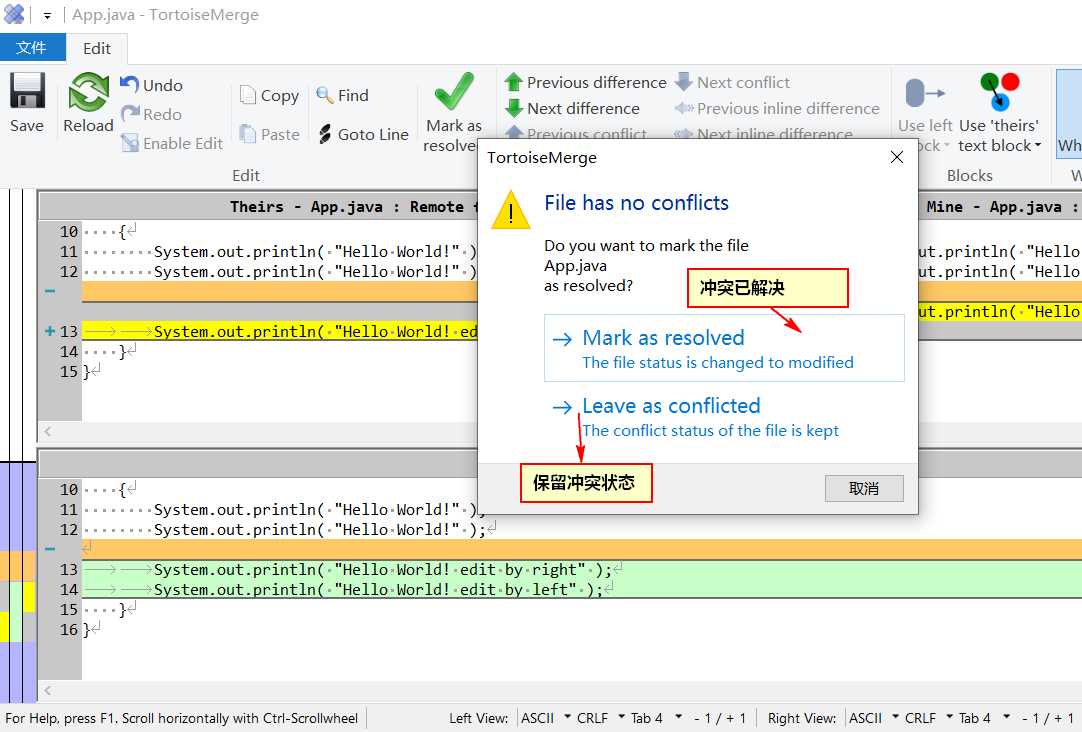The height and width of the screenshot is (732, 1082).
Task: Jump to Previous difference
Action: pyautogui.click(x=585, y=82)
